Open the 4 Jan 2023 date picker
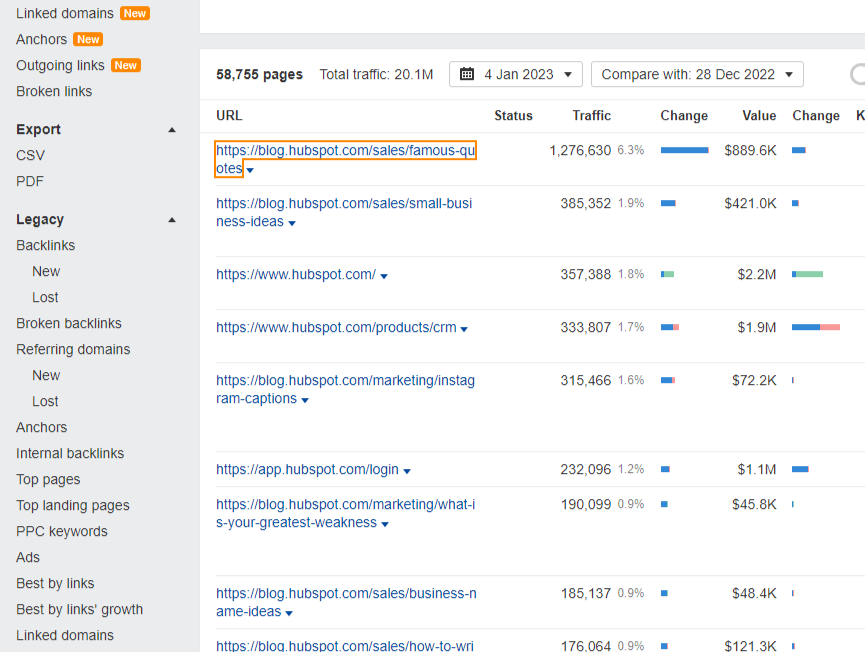Viewport: 865px width, 652px height. [x=516, y=74]
